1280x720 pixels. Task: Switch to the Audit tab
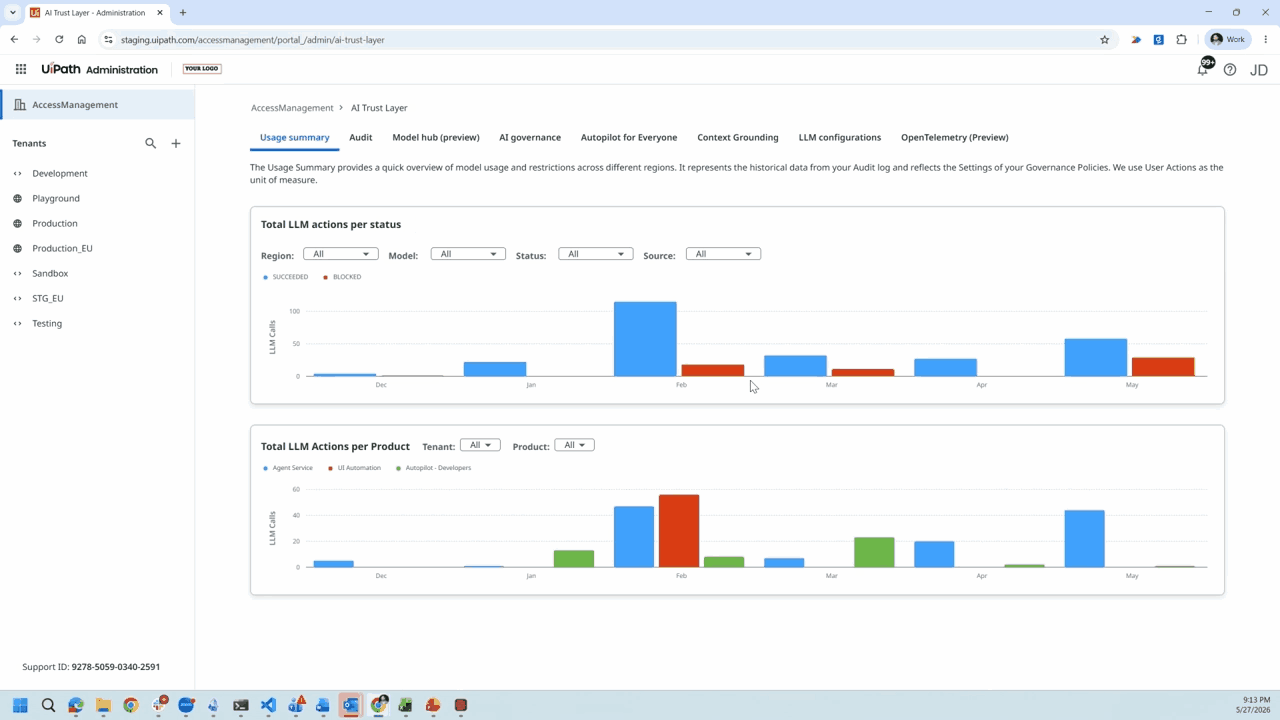click(361, 137)
